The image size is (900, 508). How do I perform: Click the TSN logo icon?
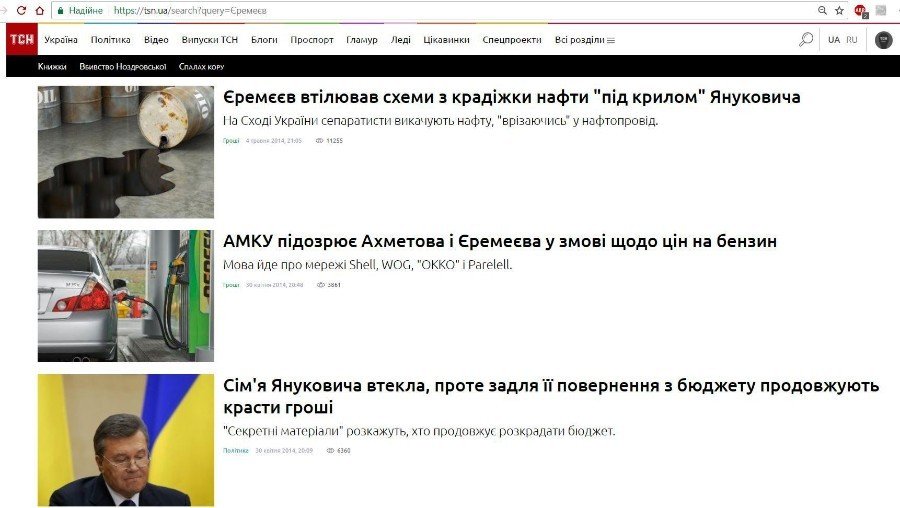(20, 40)
